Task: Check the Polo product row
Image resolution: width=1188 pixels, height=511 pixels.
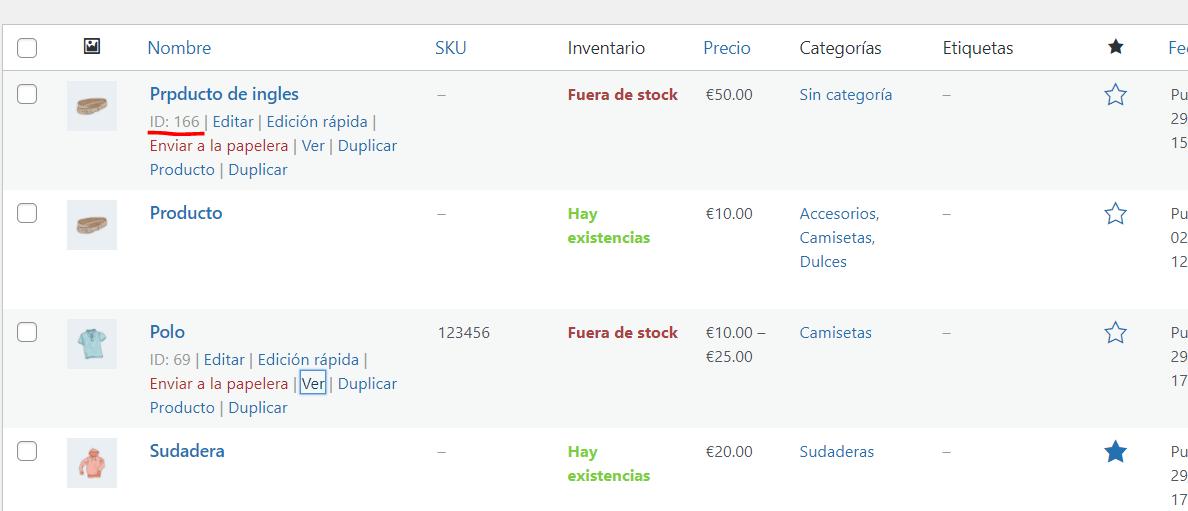Action: coord(27,332)
